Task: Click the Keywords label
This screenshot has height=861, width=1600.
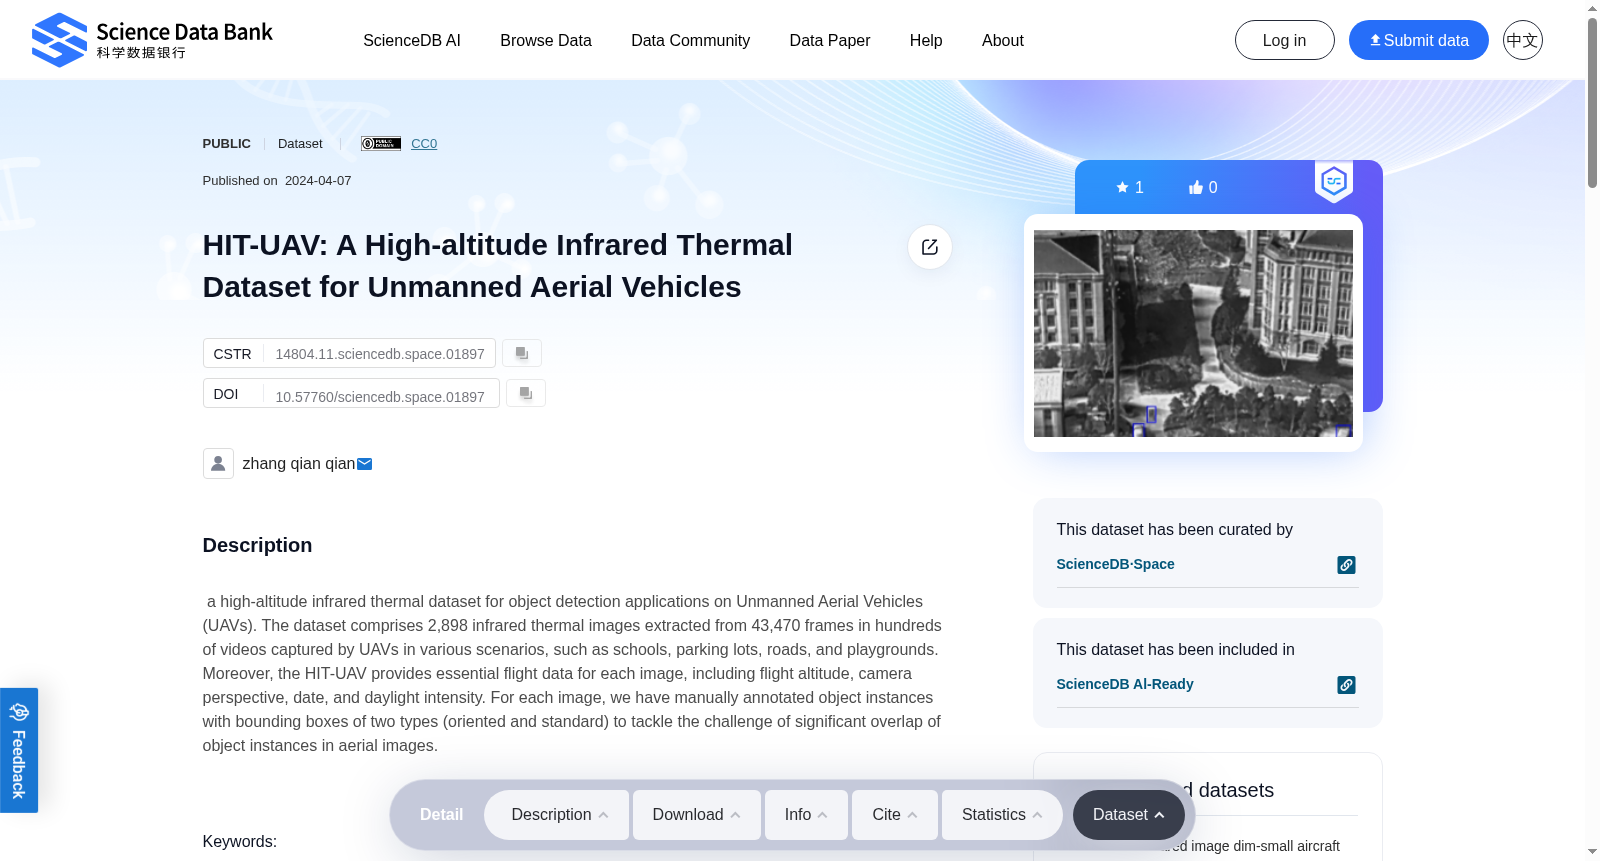Action: tap(240, 841)
